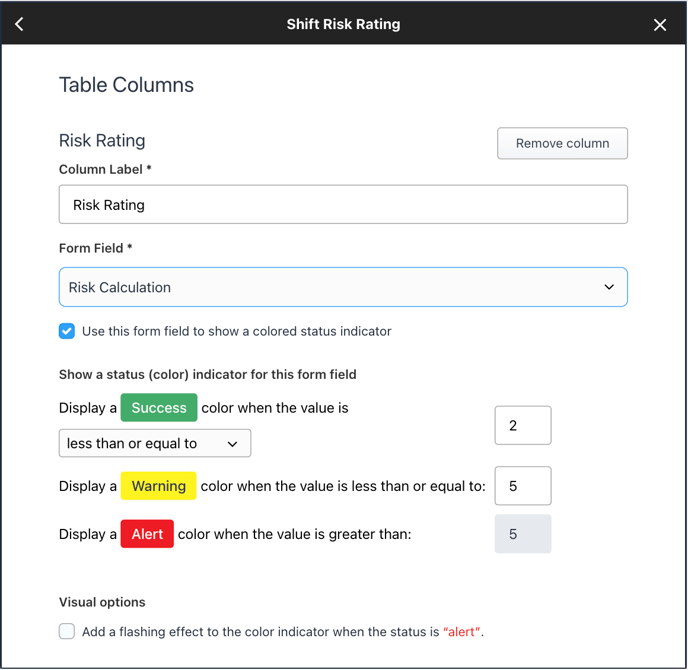Close the Shift Risk Rating dialog
688x670 pixels.
pos(659,25)
